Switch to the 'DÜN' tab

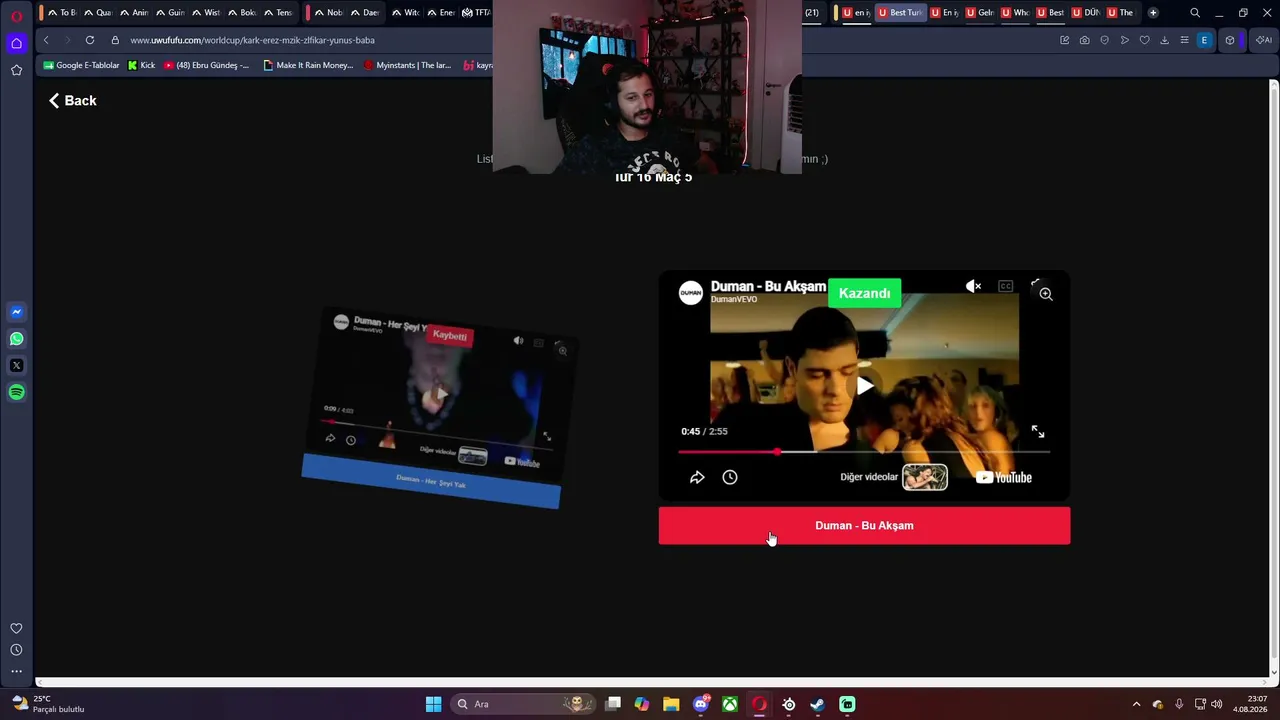pyautogui.click(x=1085, y=13)
